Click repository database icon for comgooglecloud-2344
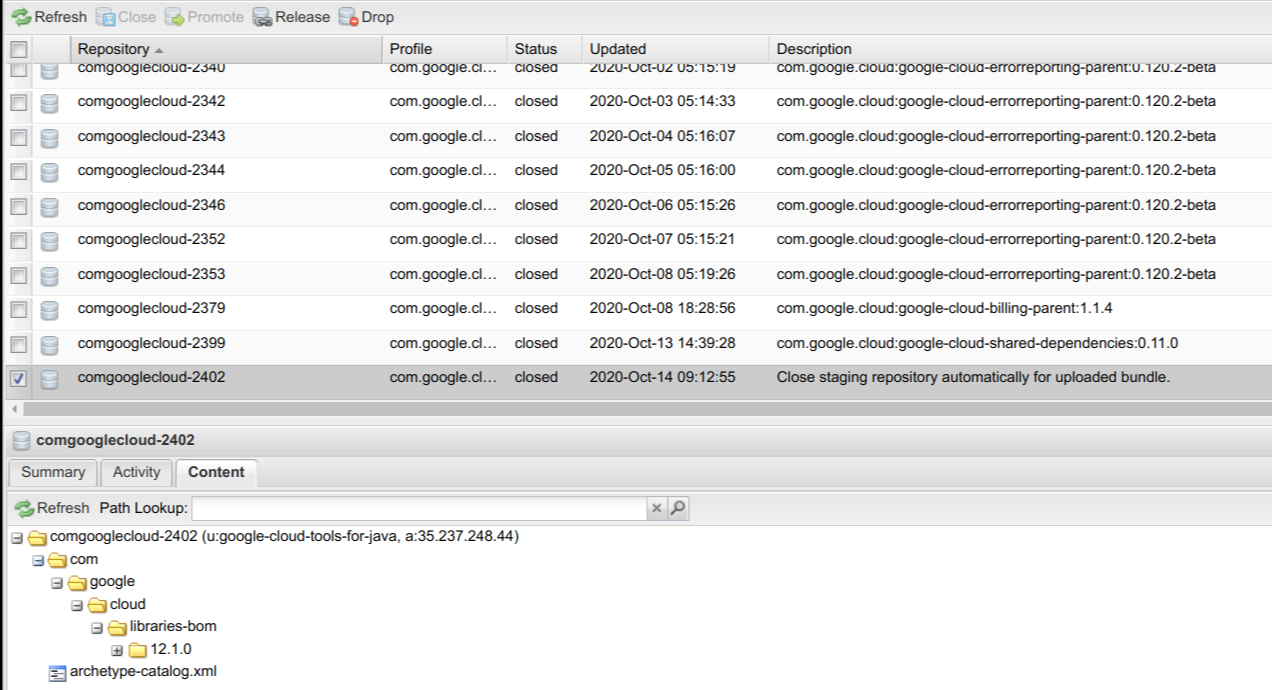Viewport: 1272px width, 690px height. click(x=49, y=171)
